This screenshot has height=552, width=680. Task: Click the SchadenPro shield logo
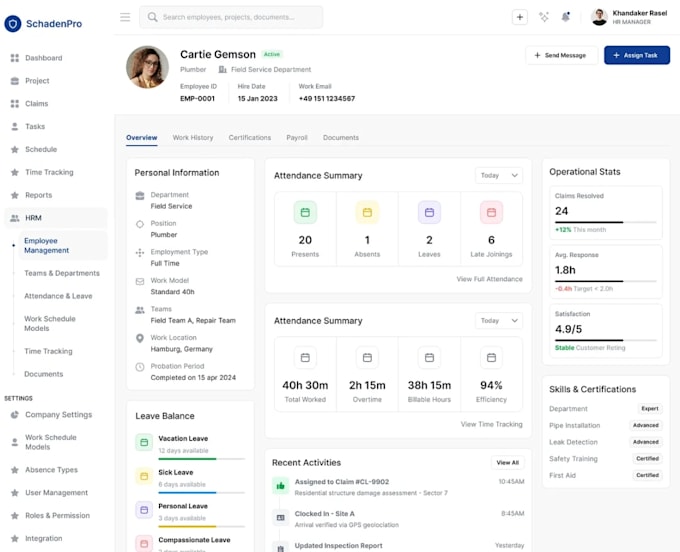[13, 23]
